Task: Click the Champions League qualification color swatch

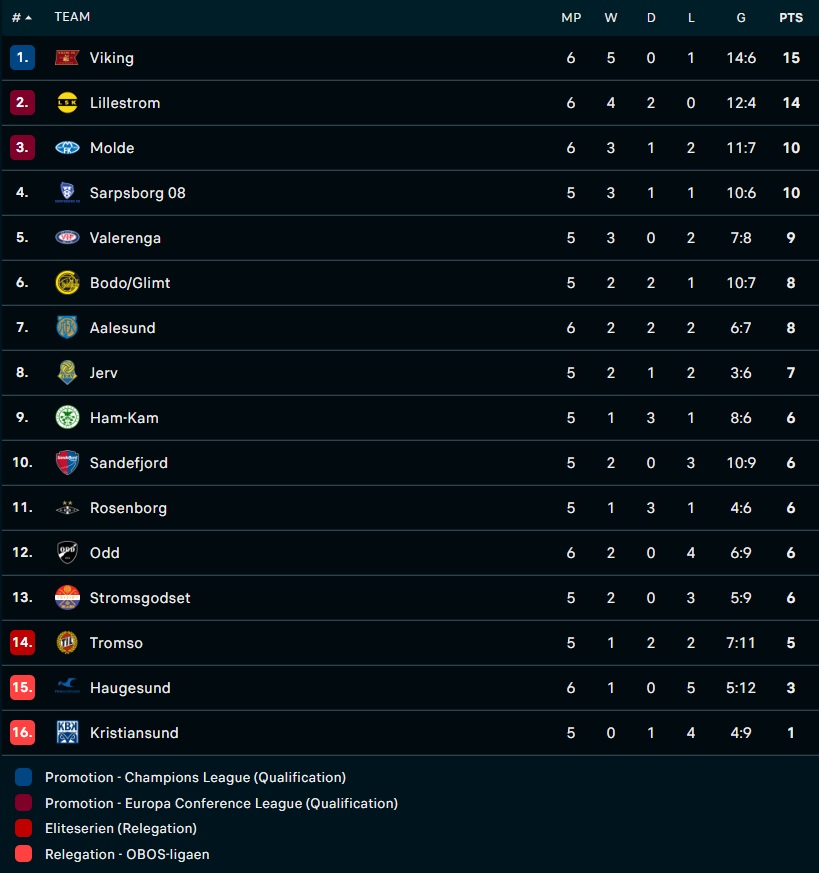Action: click(25, 775)
